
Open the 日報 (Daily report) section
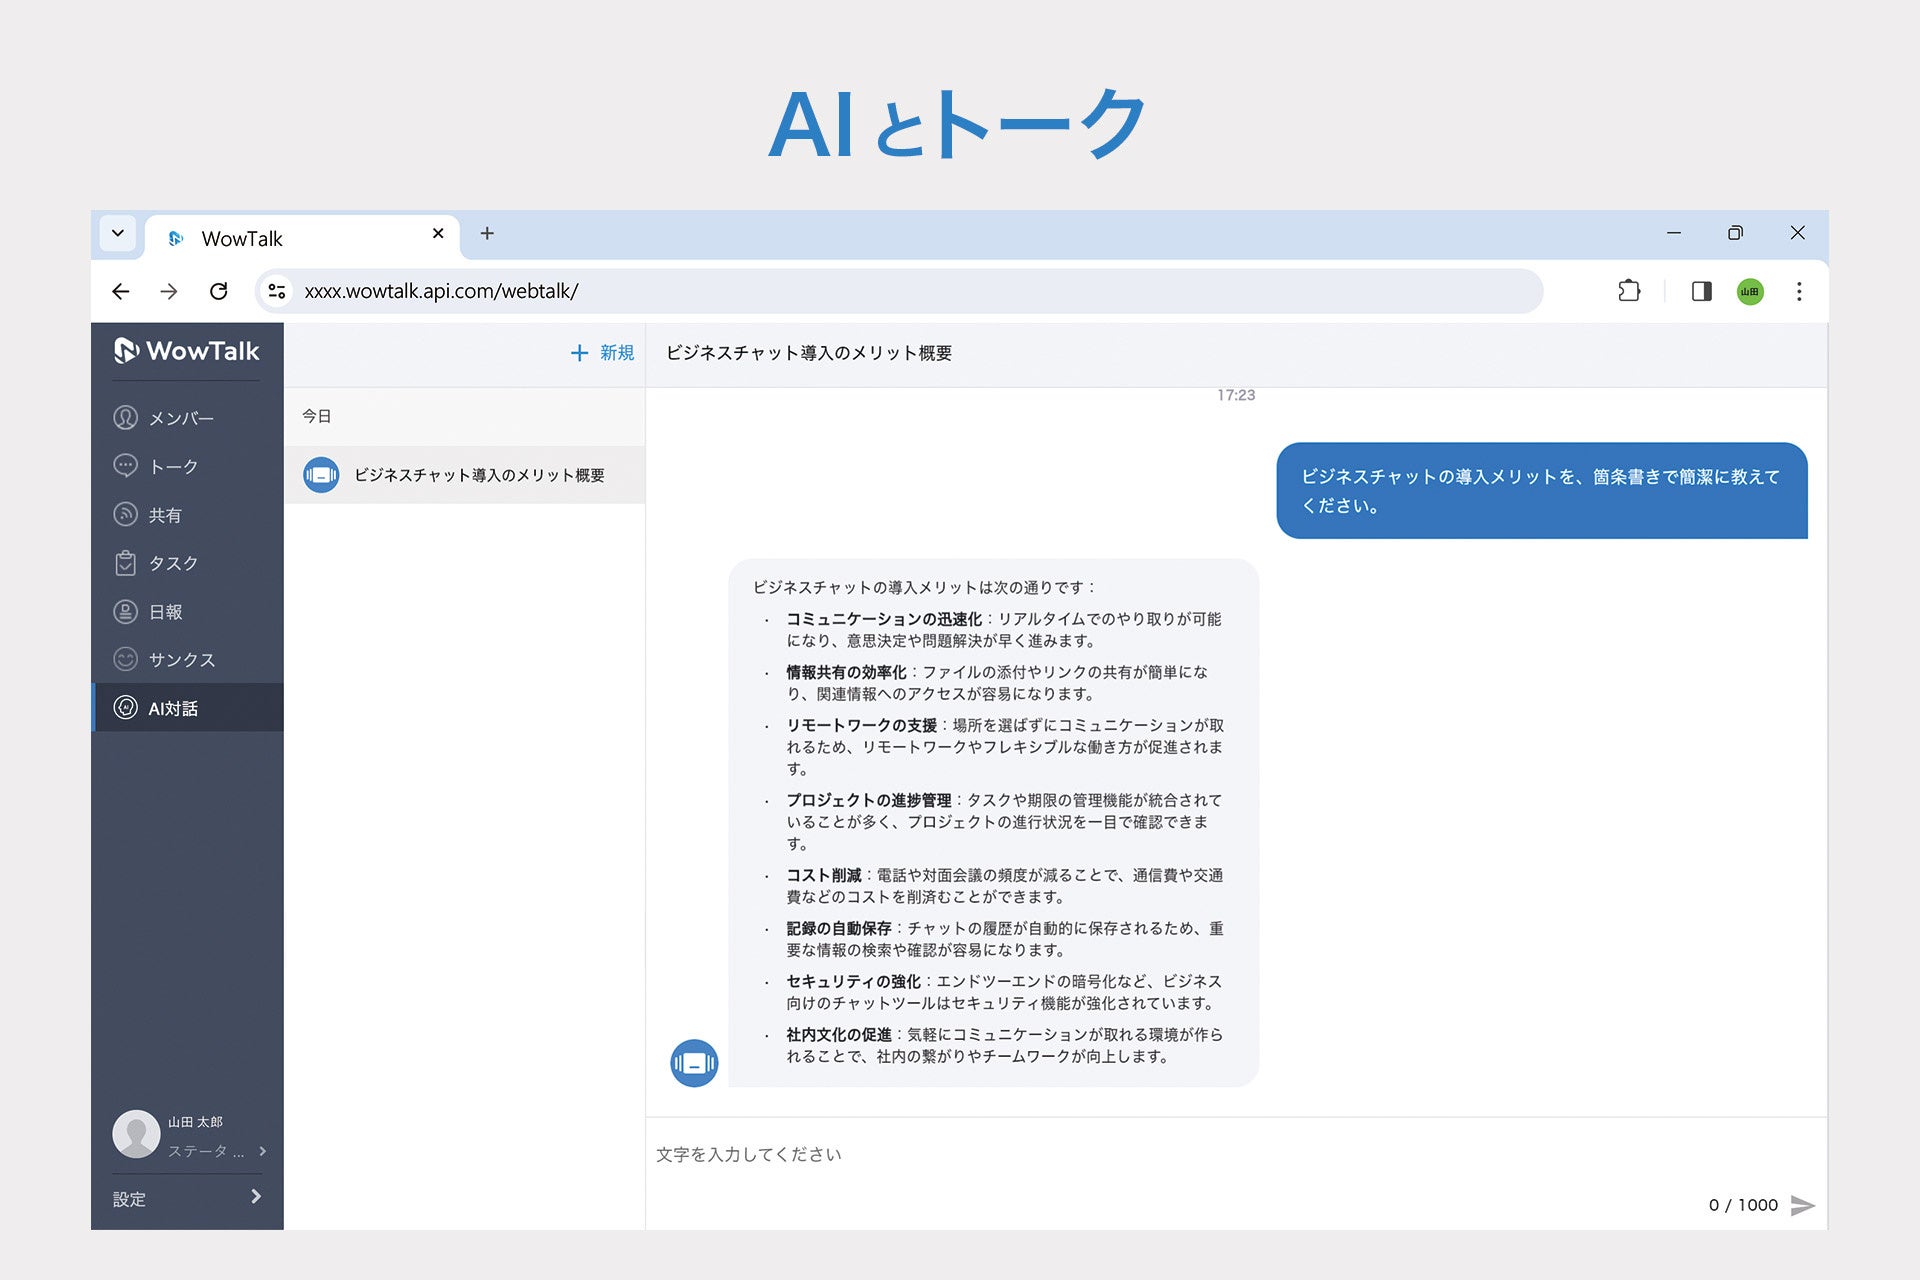pyautogui.click(x=164, y=612)
